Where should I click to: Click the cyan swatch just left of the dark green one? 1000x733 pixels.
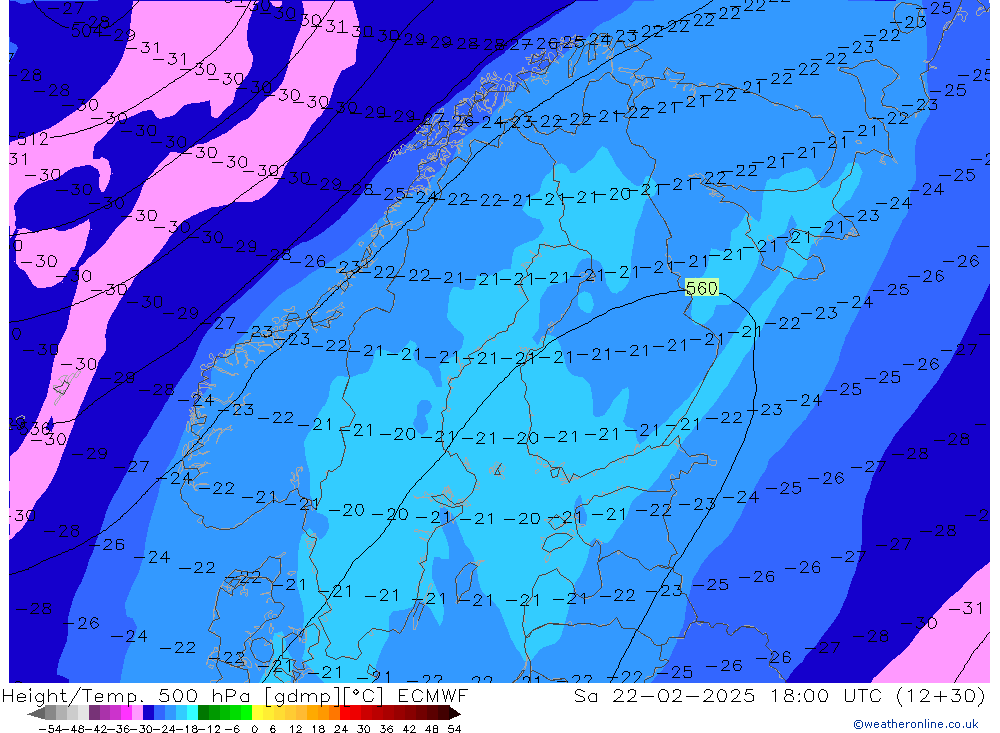coord(193,713)
